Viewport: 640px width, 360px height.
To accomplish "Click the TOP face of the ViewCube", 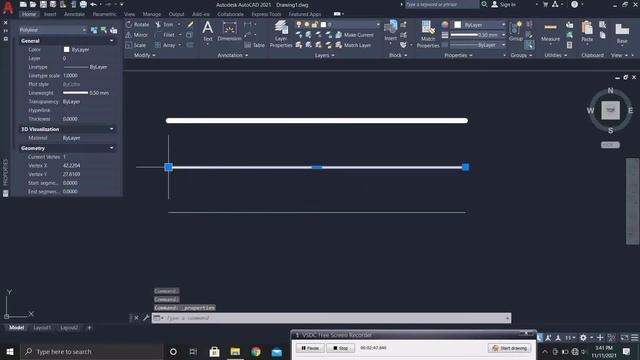I will 610,110.
